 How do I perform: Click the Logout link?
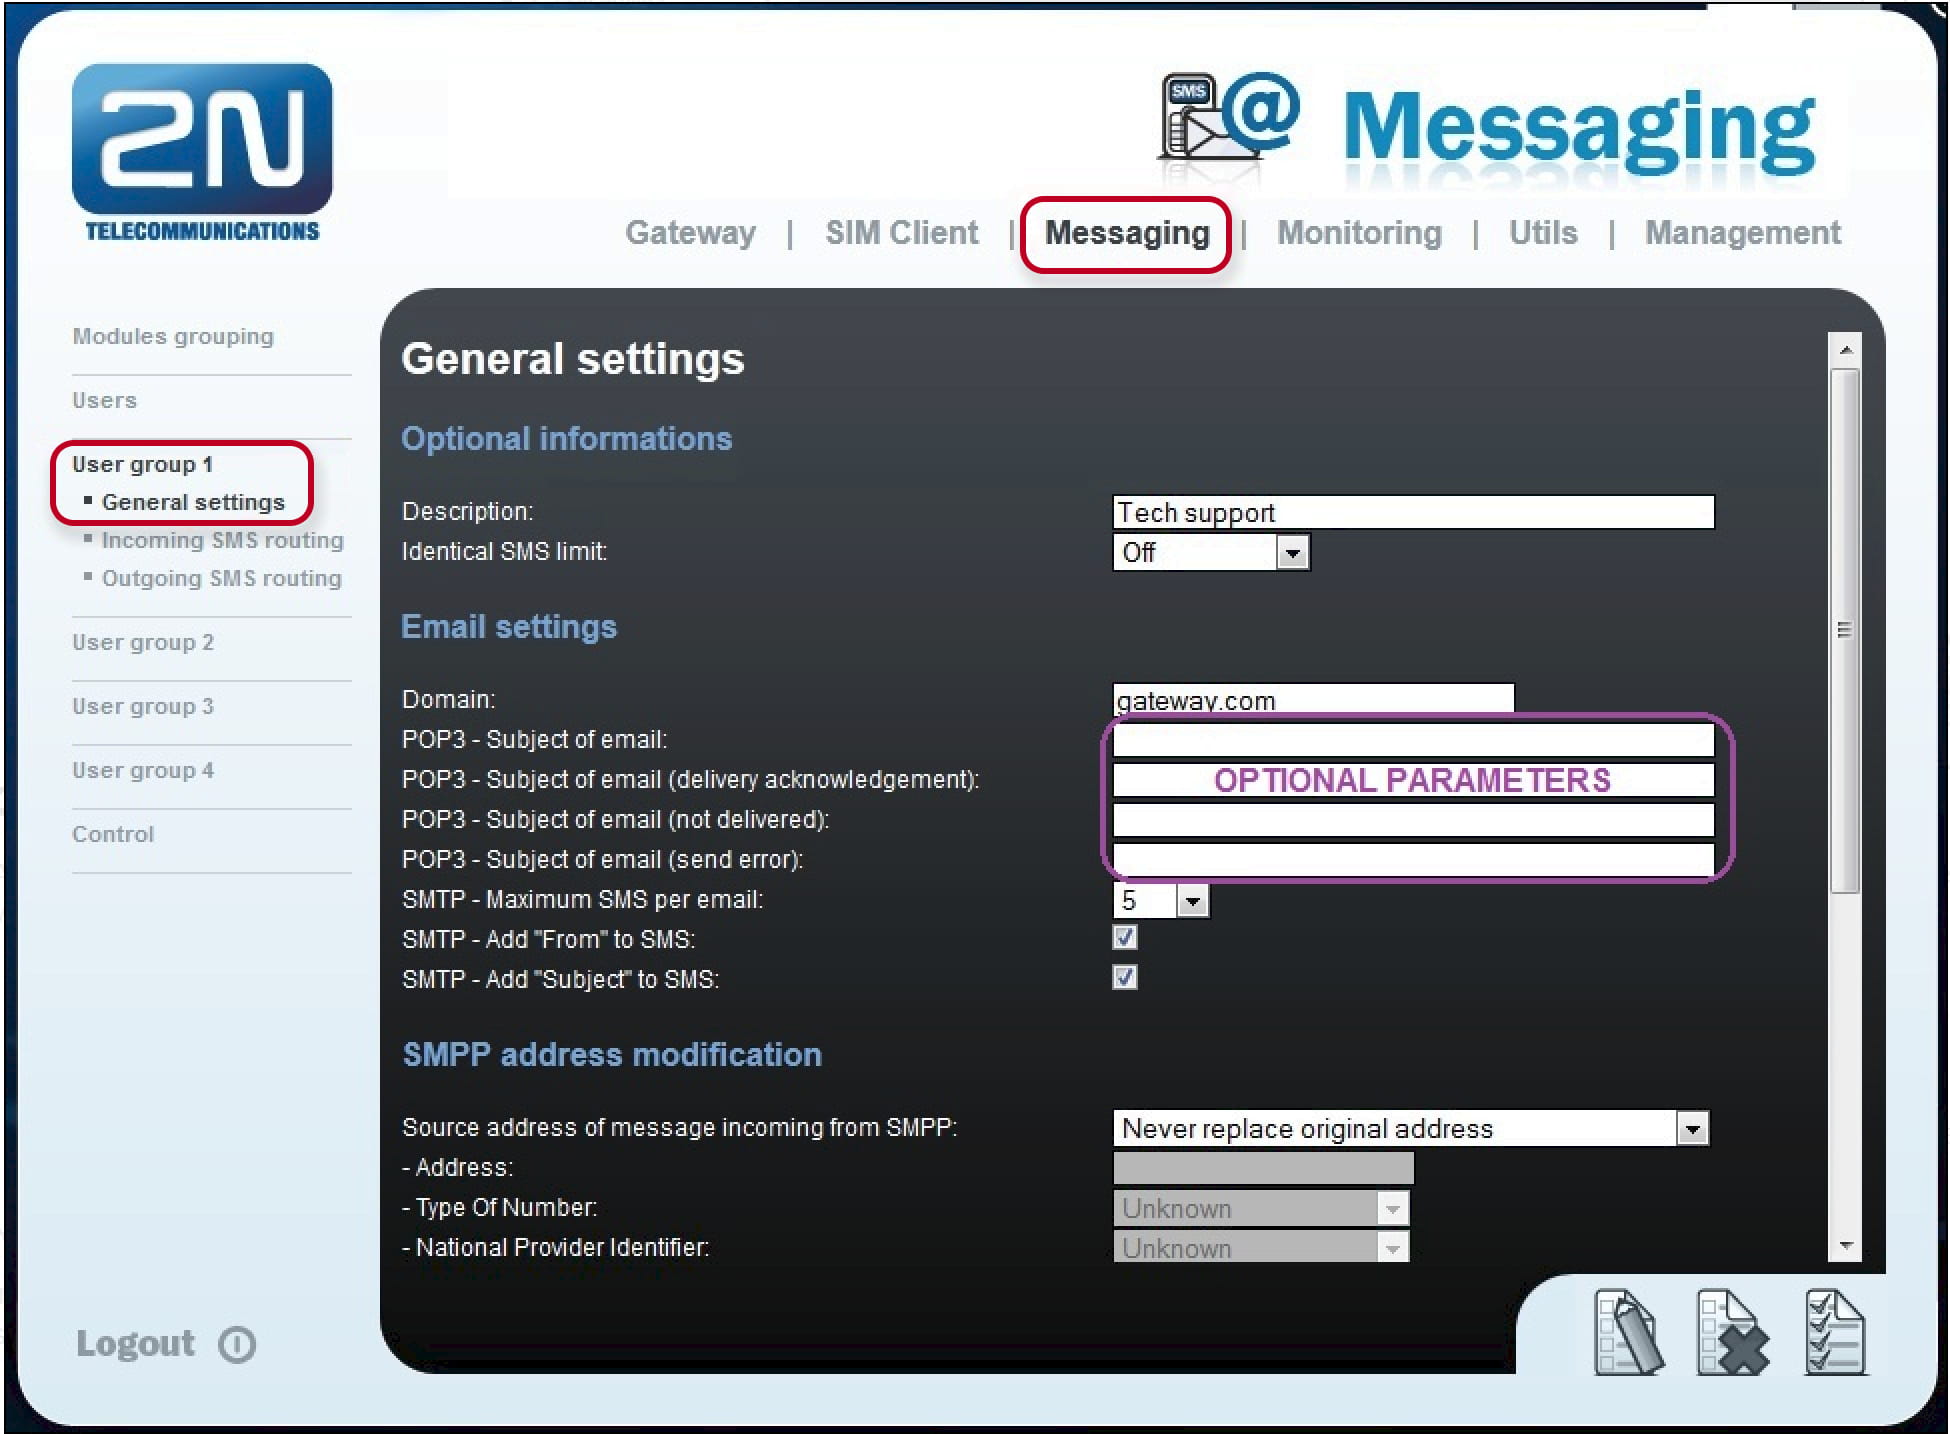[x=135, y=1343]
